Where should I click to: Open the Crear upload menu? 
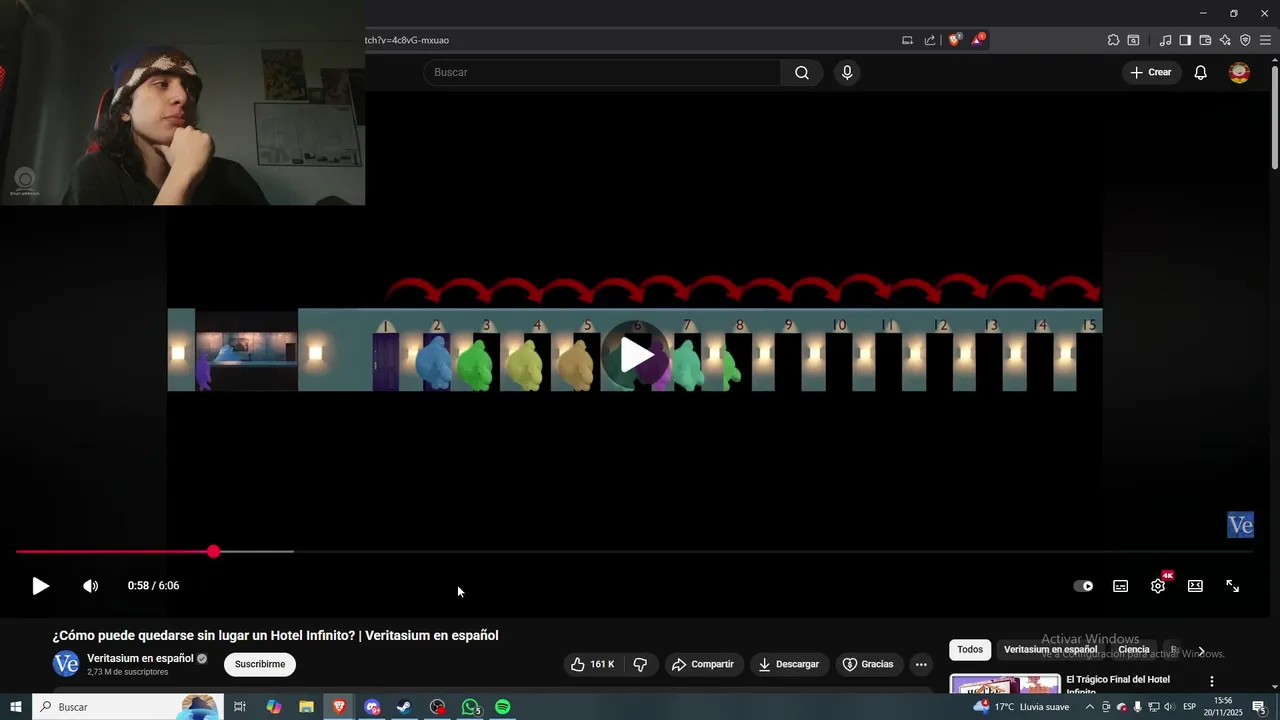click(1150, 72)
